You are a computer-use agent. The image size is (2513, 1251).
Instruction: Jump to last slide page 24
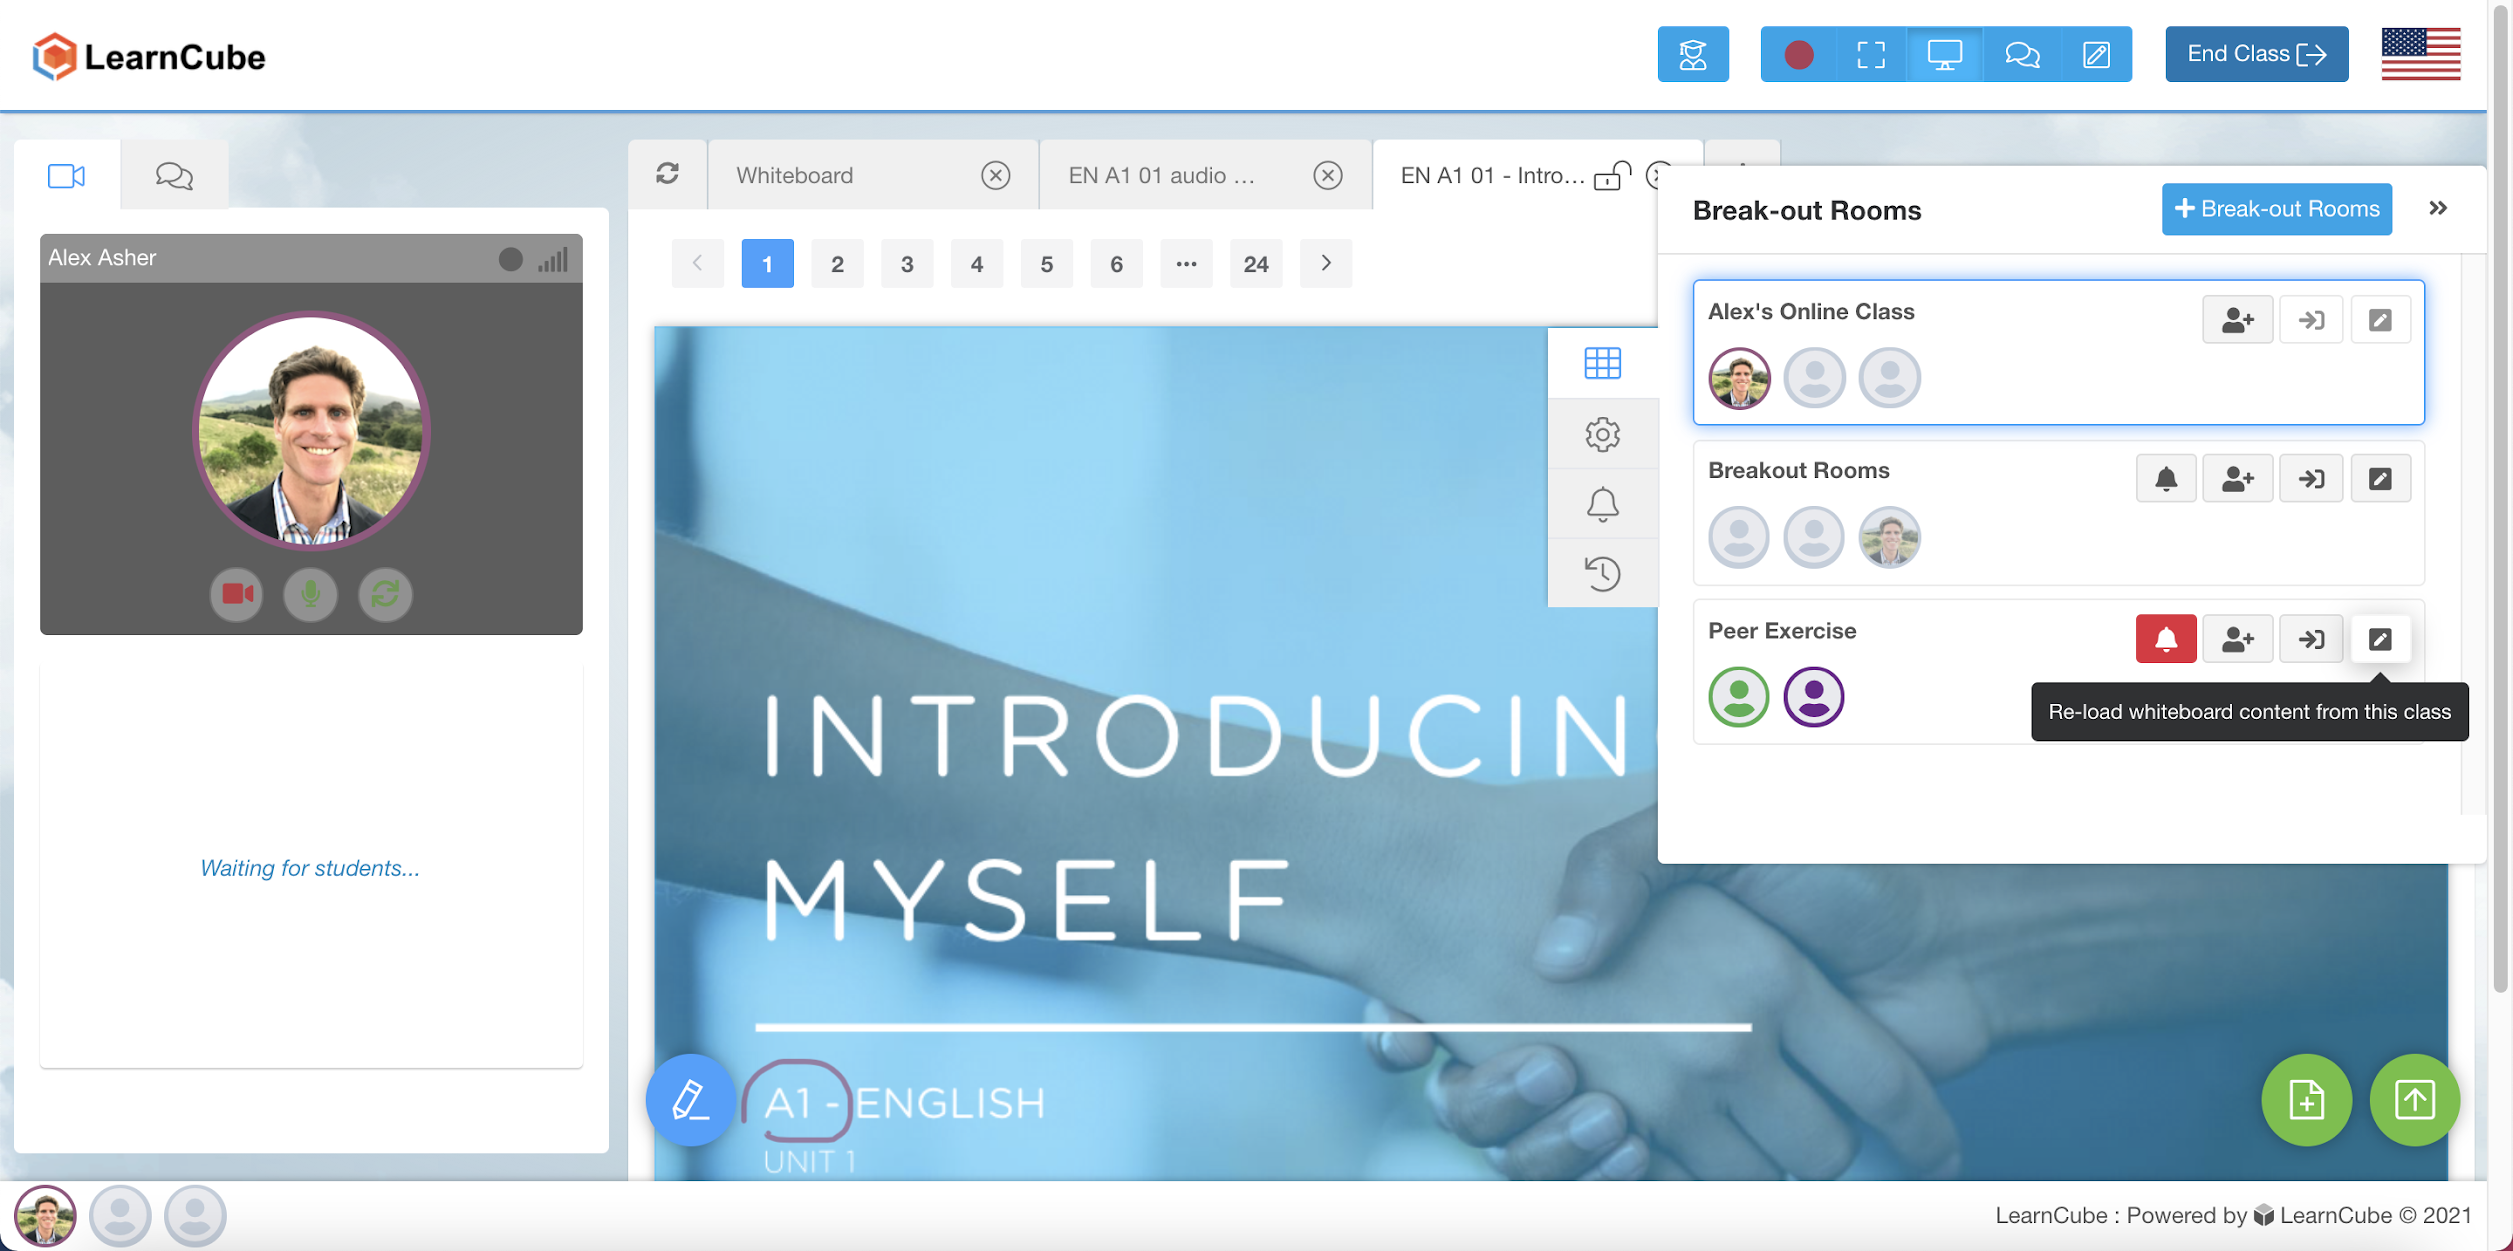[1256, 263]
